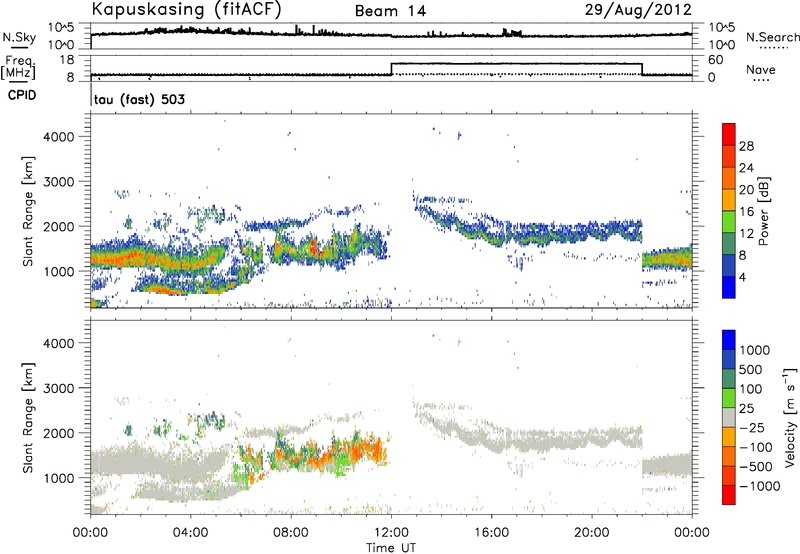Select the "Freq. [MHz]" axis label
Image resolution: width=800 pixels, height=554 pixels.
pos(18,67)
